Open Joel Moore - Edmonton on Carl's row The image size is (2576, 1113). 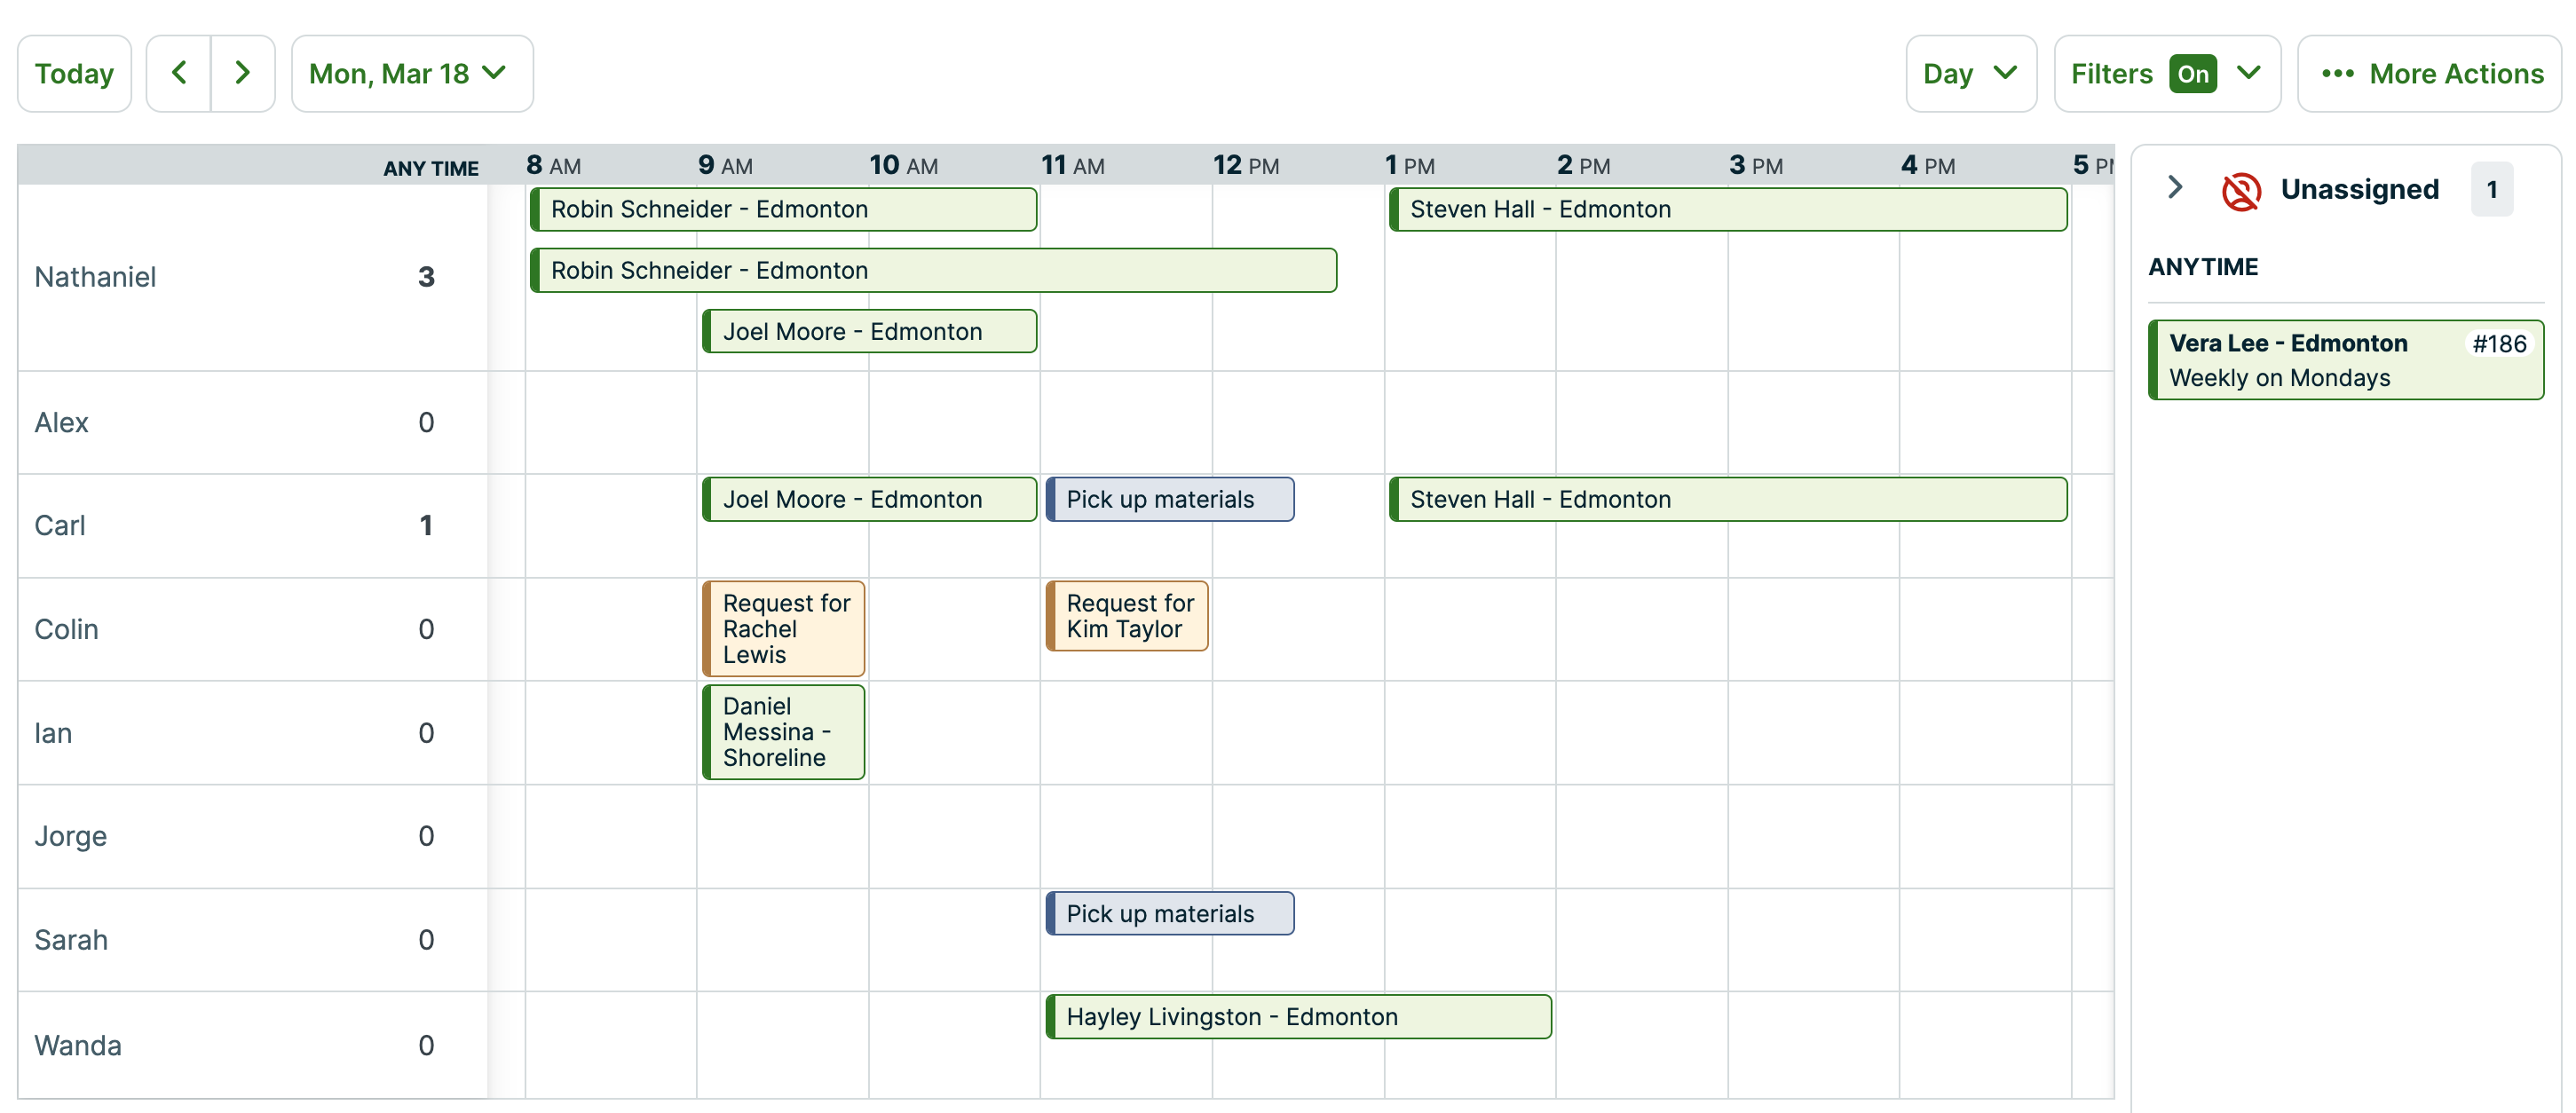pyautogui.click(x=868, y=499)
